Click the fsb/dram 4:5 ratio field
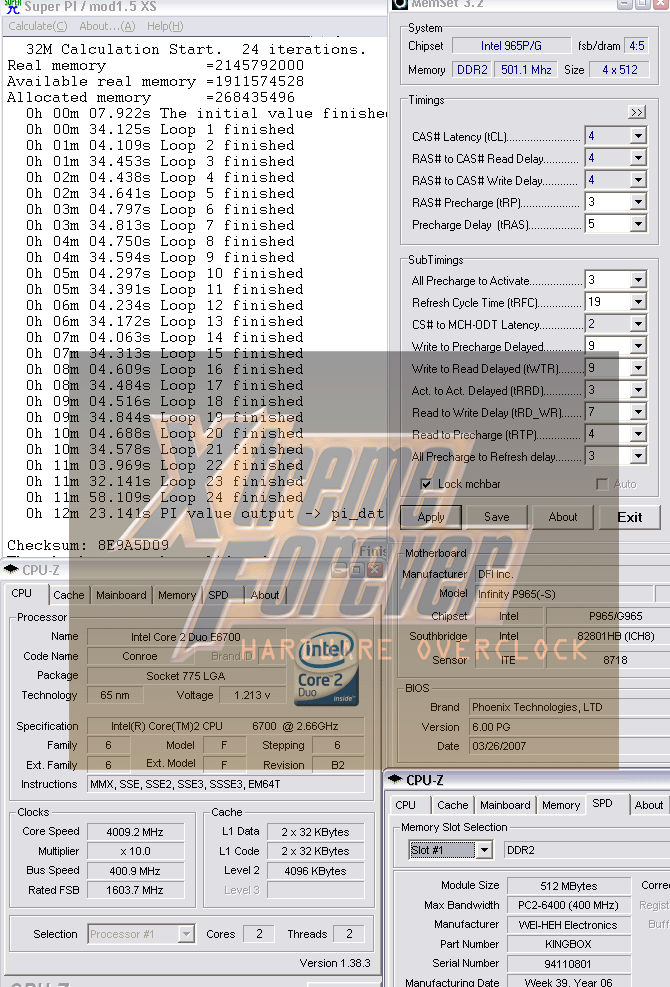The height and width of the screenshot is (987, 670). [x=637, y=45]
